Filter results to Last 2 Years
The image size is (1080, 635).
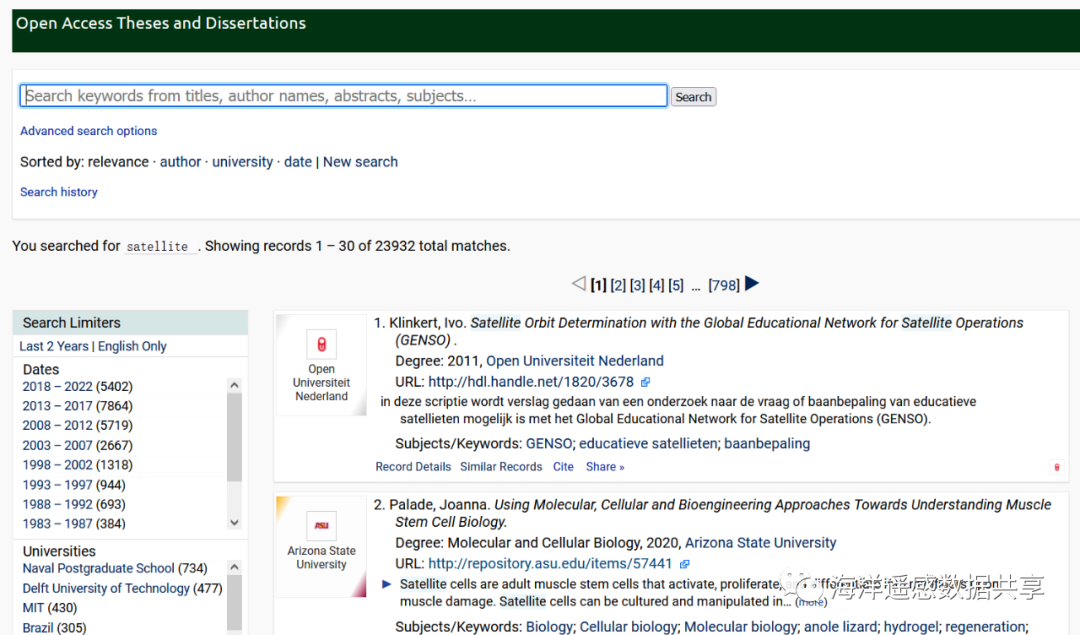tap(54, 346)
